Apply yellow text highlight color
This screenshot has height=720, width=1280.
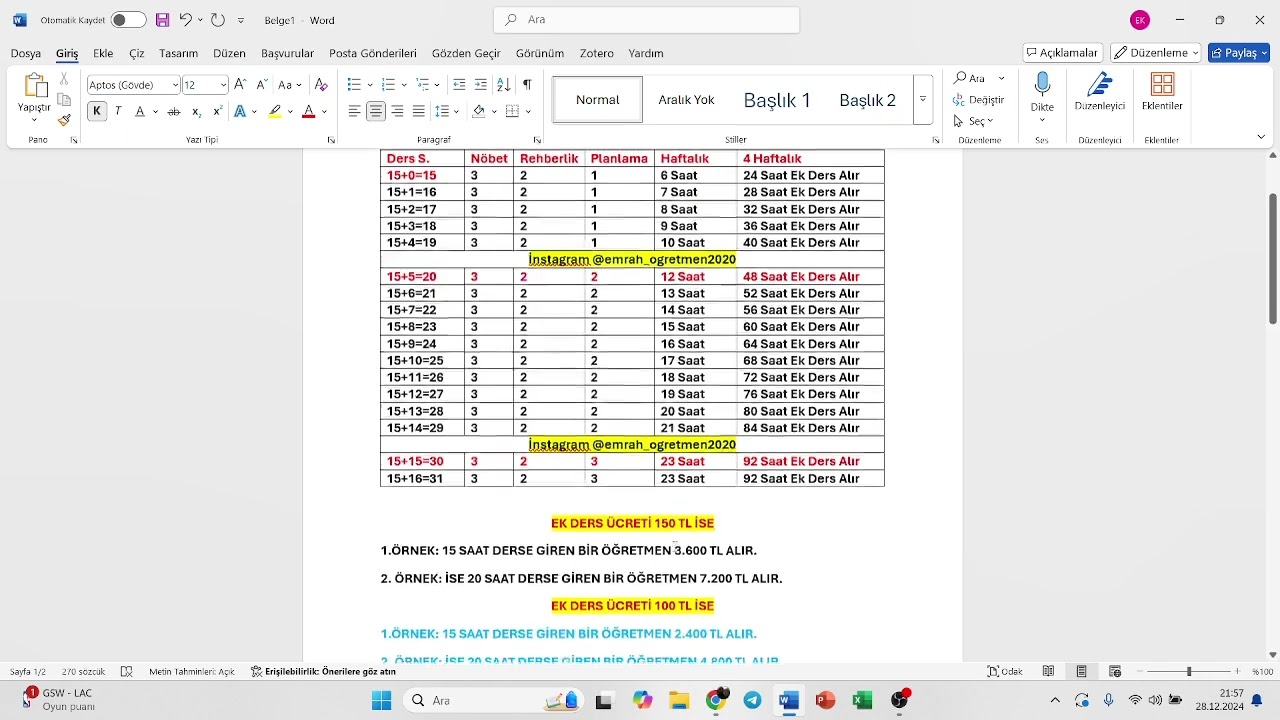275,112
